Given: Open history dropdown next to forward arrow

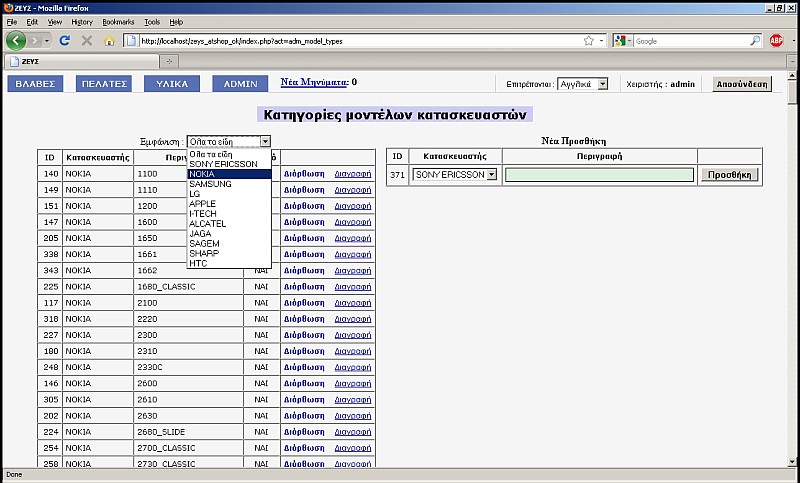Looking at the screenshot, I should point(46,41).
